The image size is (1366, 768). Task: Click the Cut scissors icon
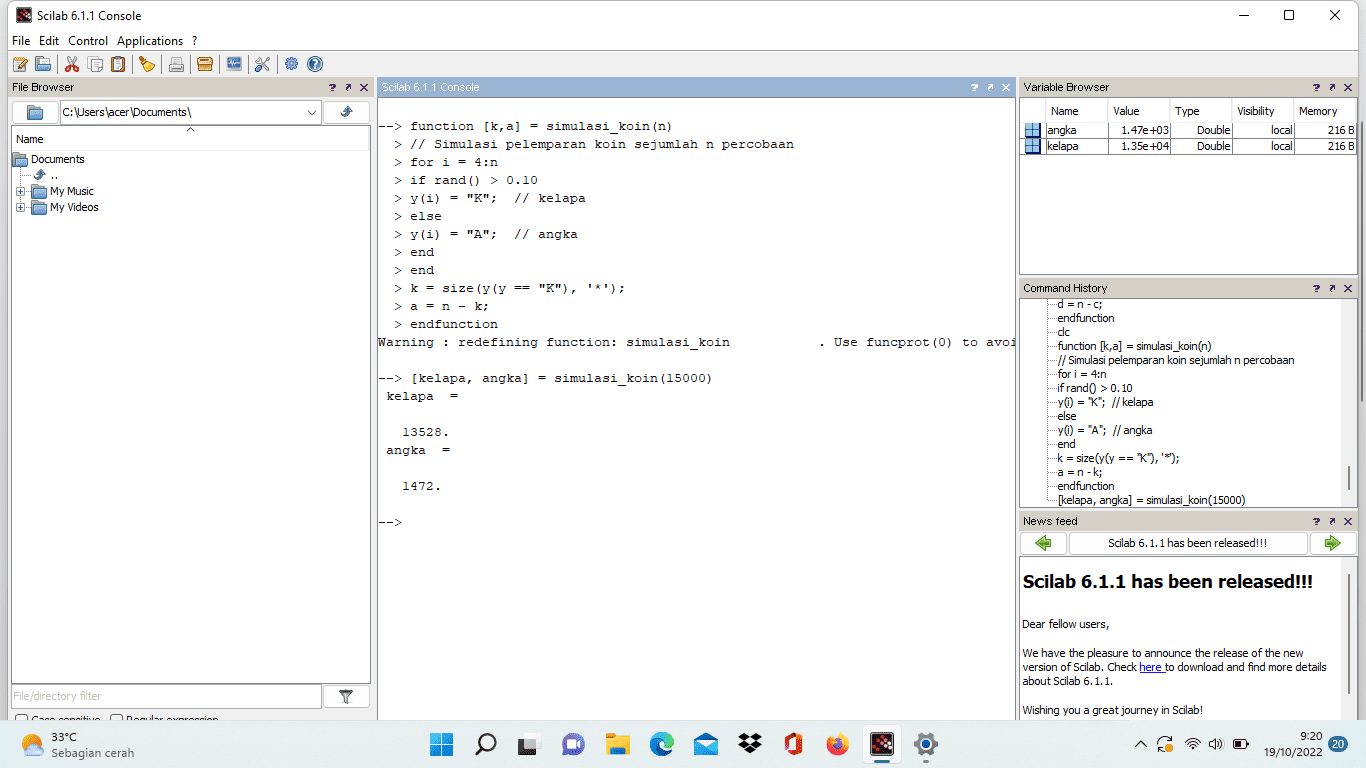[x=72, y=64]
